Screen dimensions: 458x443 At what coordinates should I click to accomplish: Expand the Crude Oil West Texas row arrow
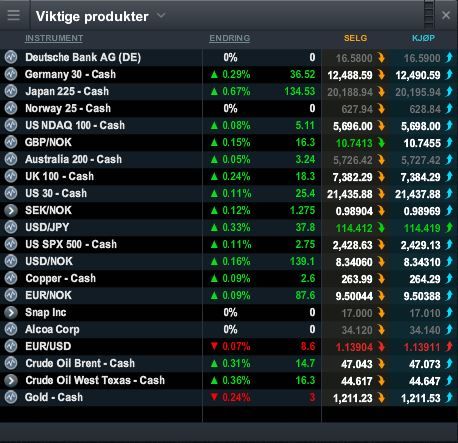[x=11, y=380]
